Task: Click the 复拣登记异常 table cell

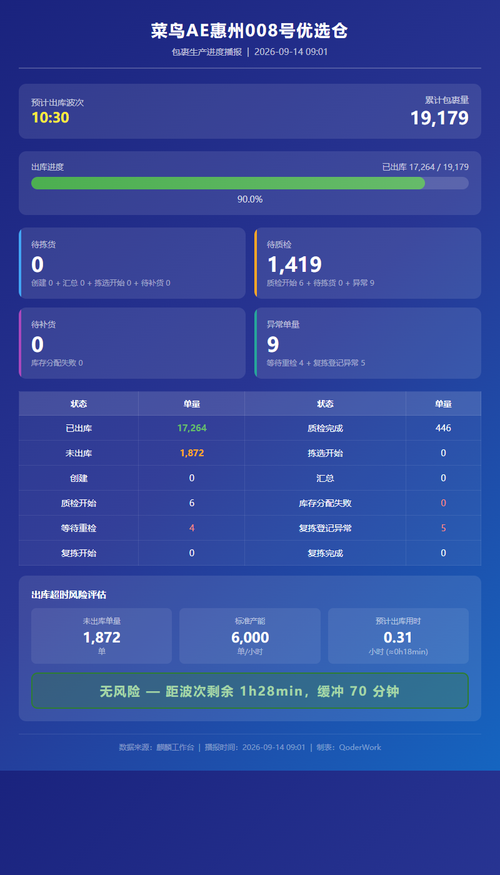Action: click(x=325, y=528)
